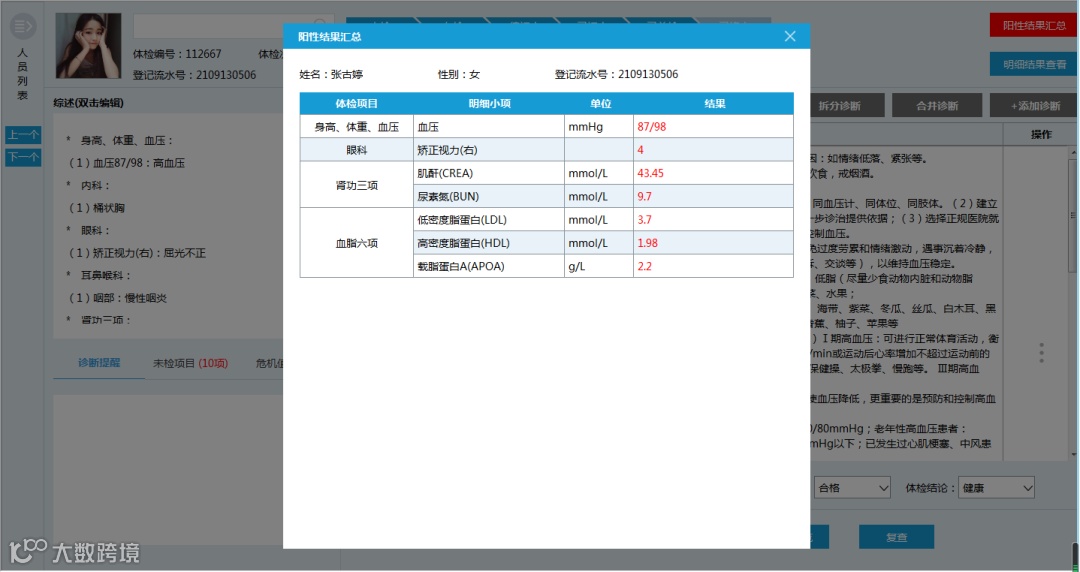Switch to the 未检项目 (10项) tab

click(190, 363)
